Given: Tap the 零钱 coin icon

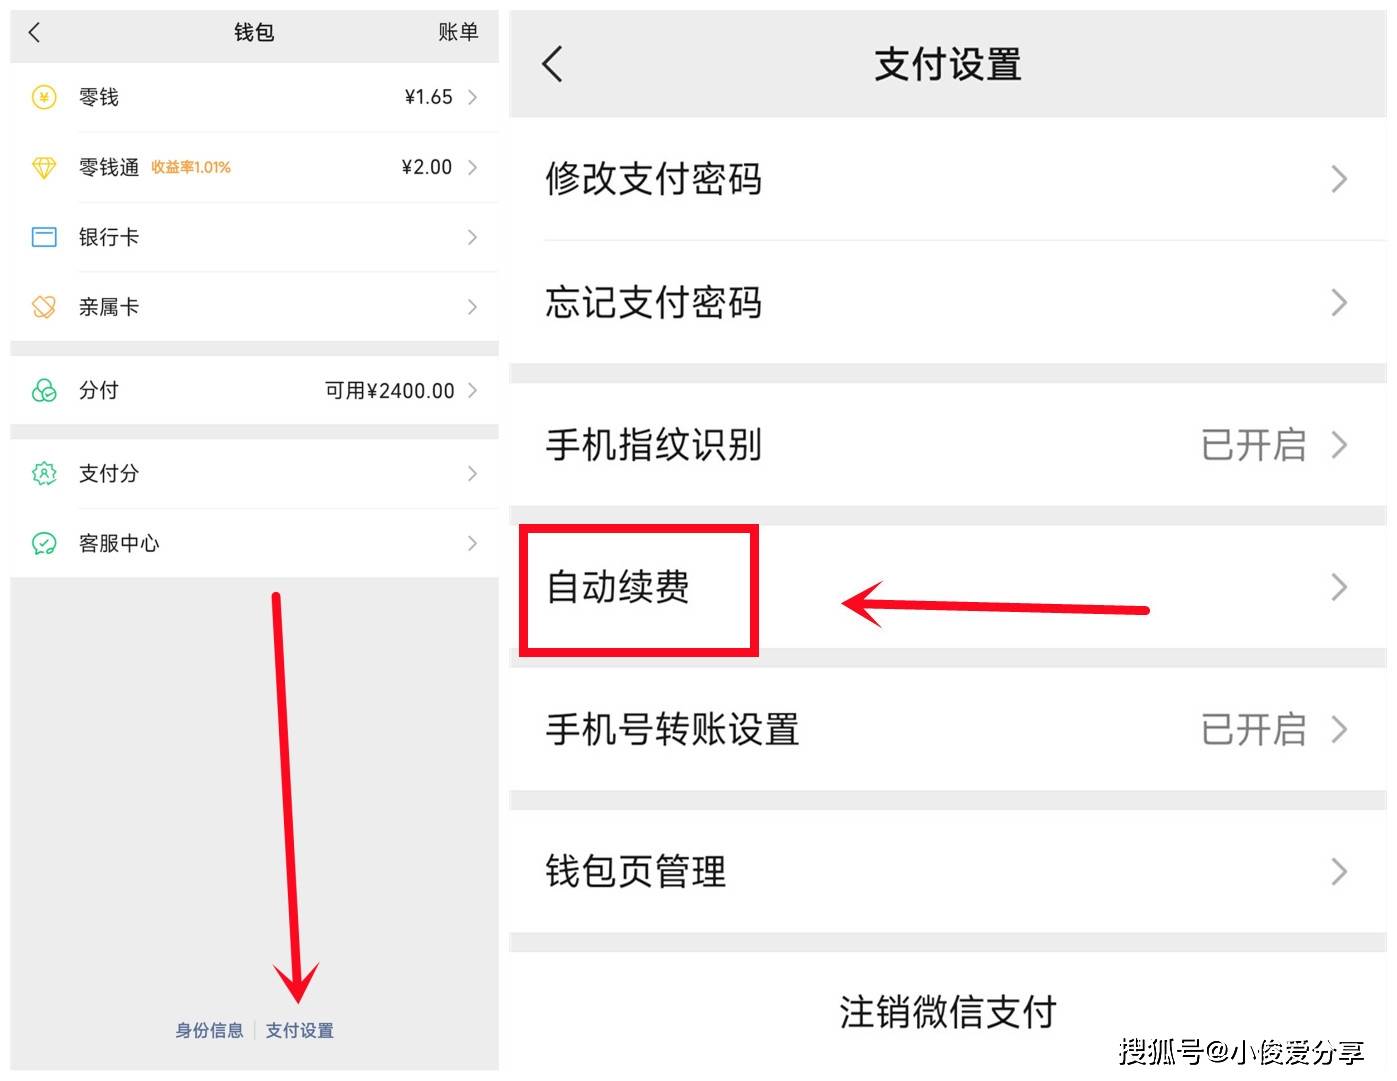Looking at the screenshot, I should [44, 97].
